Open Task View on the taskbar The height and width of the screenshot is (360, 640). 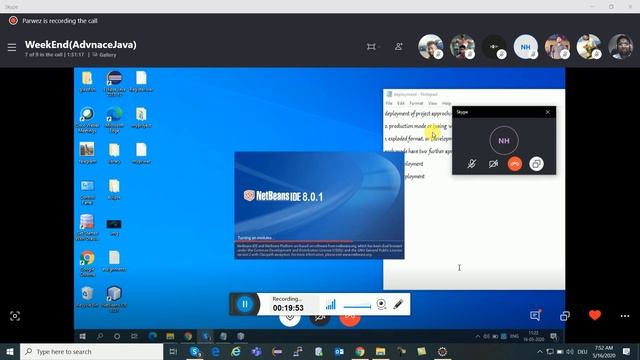point(173,351)
